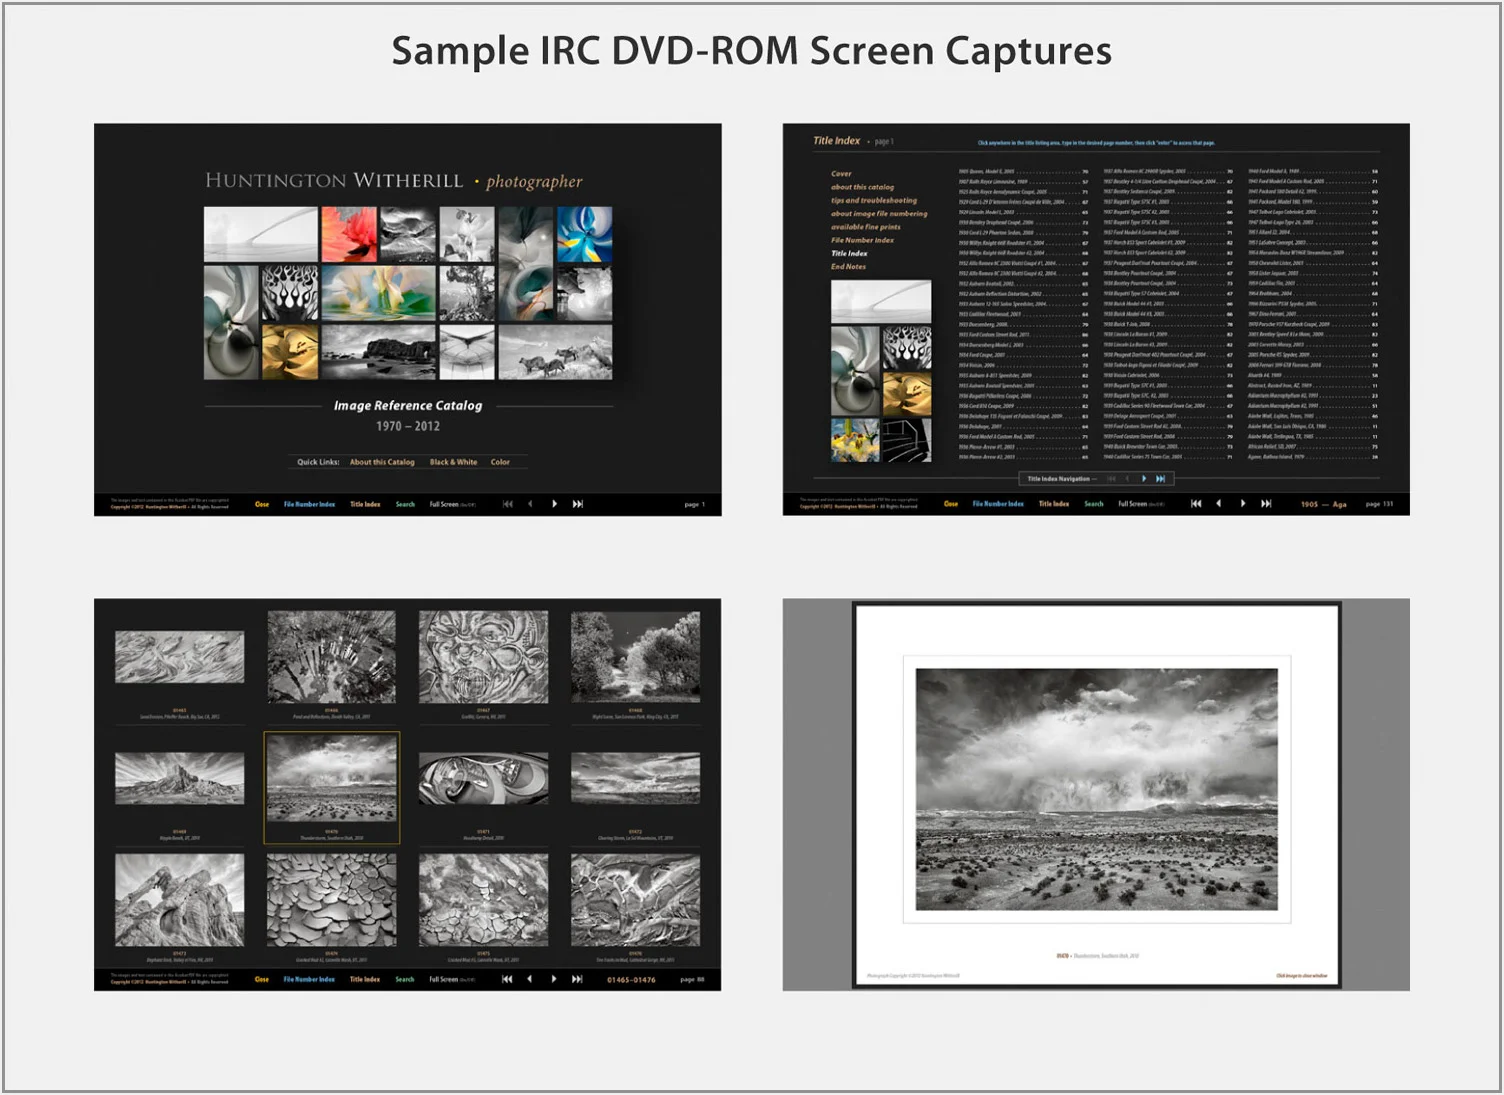Click last-page arrow on cover screen
Viewport: 1504px width, 1095px height.
pyautogui.click(x=577, y=504)
